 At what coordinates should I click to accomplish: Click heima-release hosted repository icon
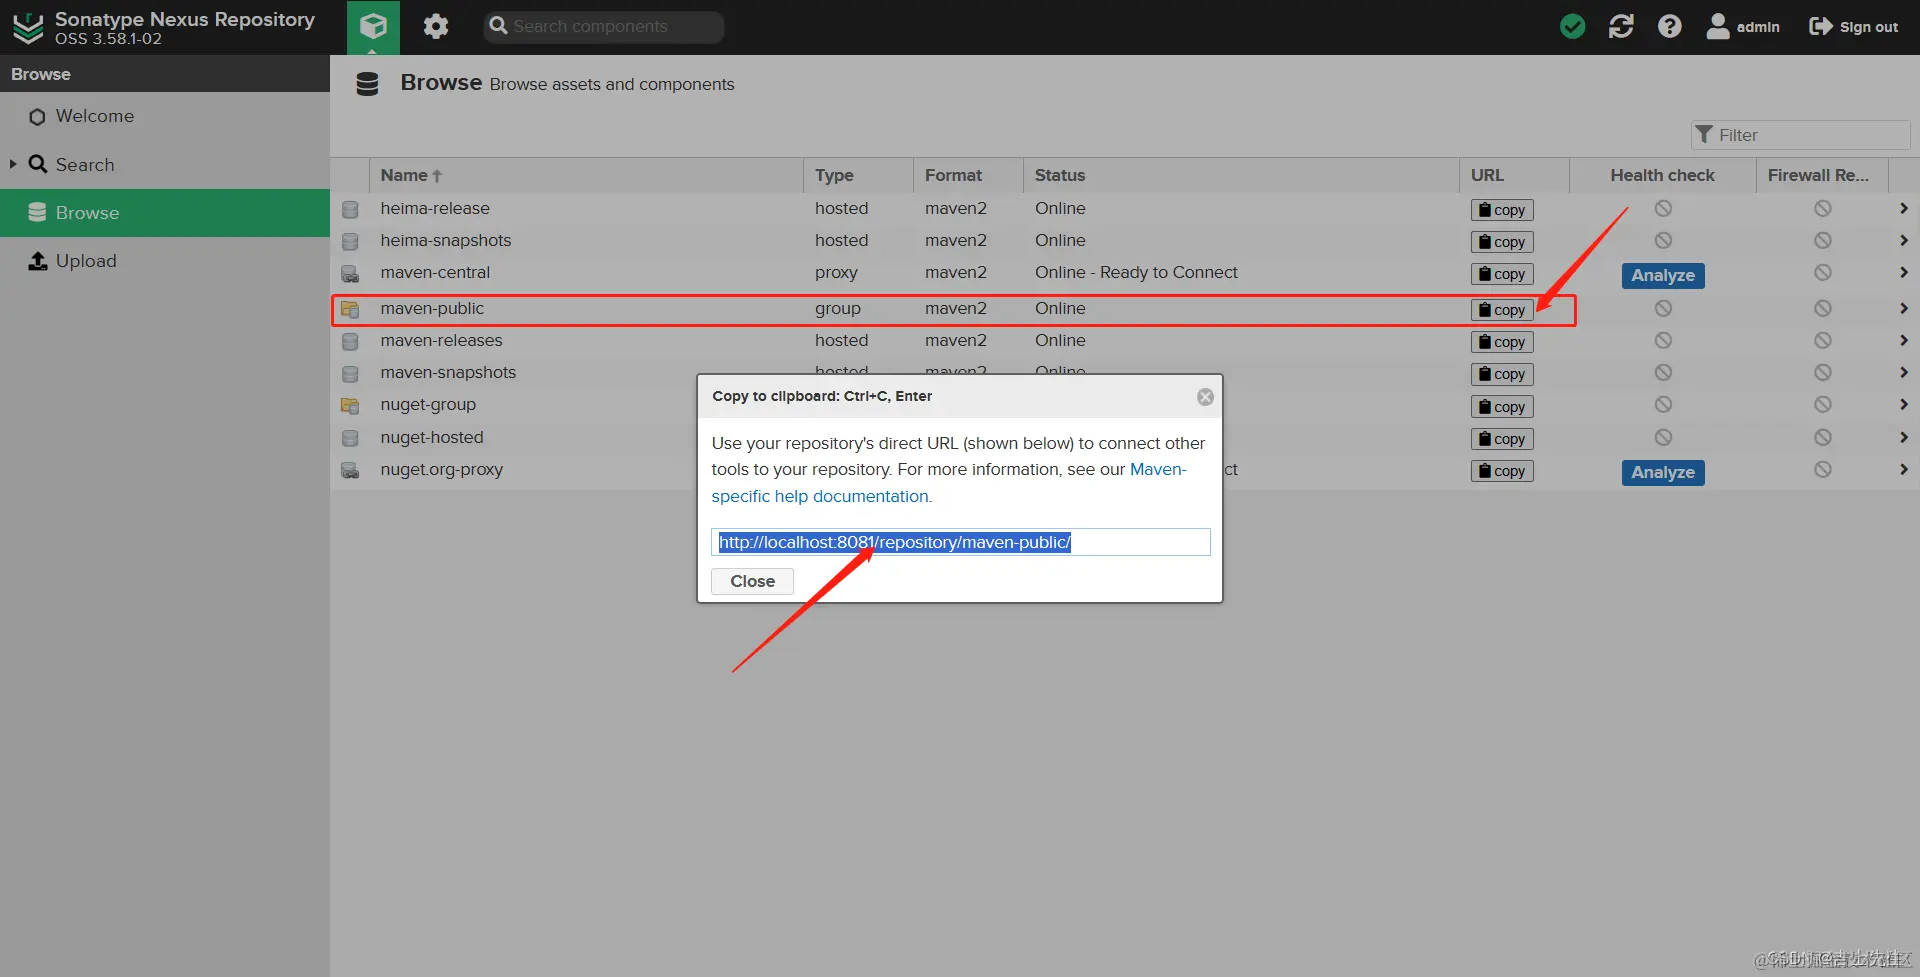pos(350,209)
